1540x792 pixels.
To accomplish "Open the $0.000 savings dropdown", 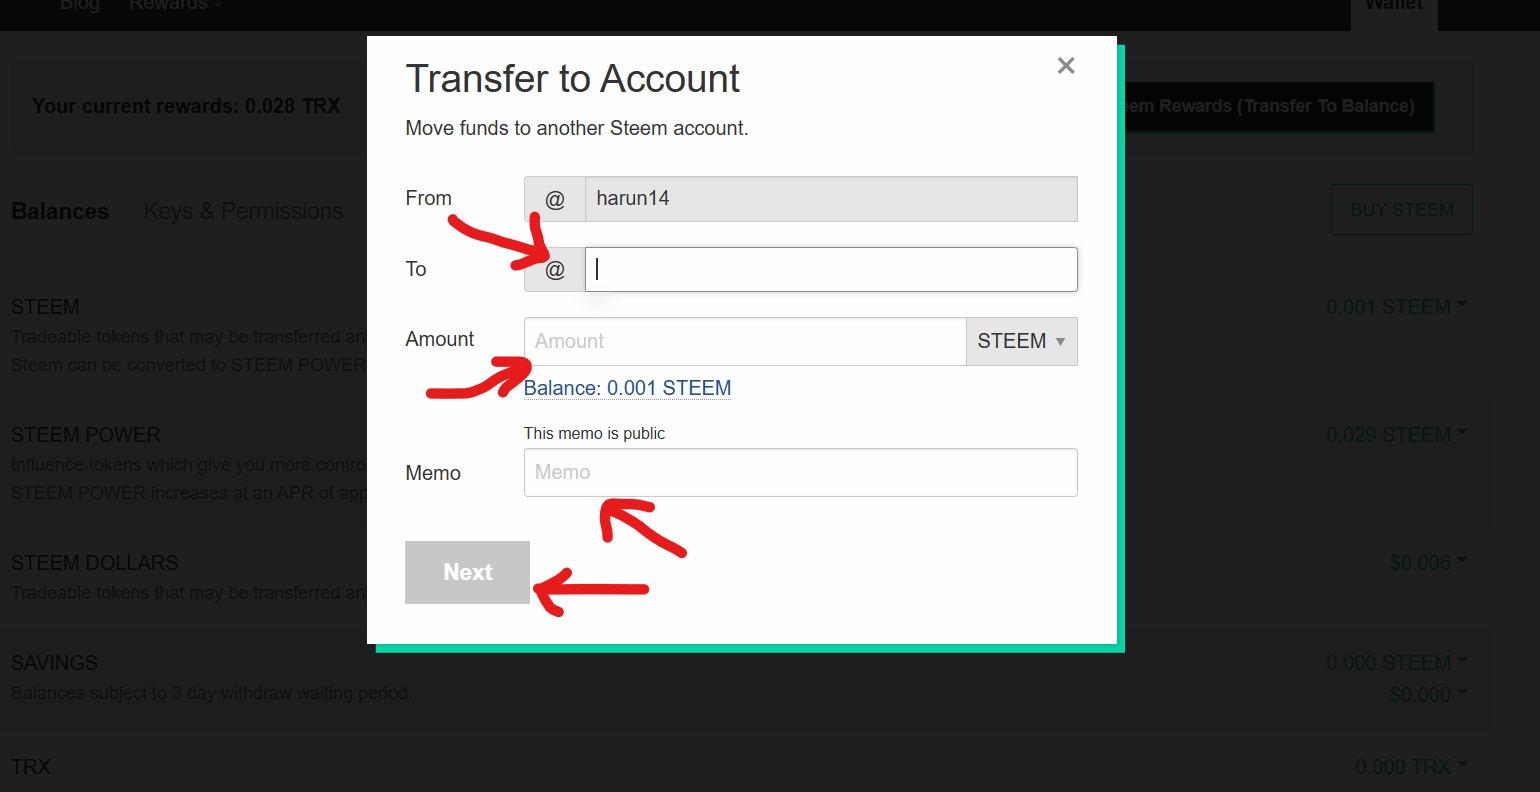I will pos(1428,694).
